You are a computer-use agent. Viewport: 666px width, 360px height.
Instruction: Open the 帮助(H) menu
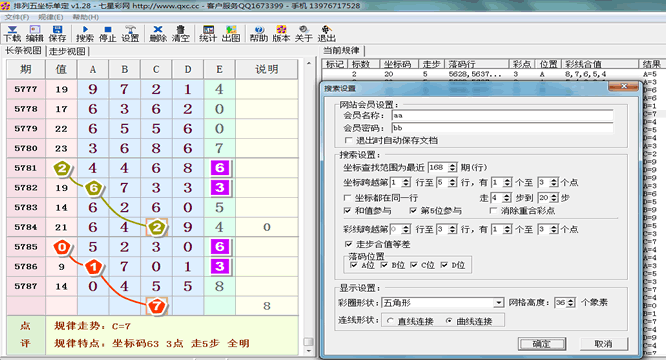tap(85, 17)
